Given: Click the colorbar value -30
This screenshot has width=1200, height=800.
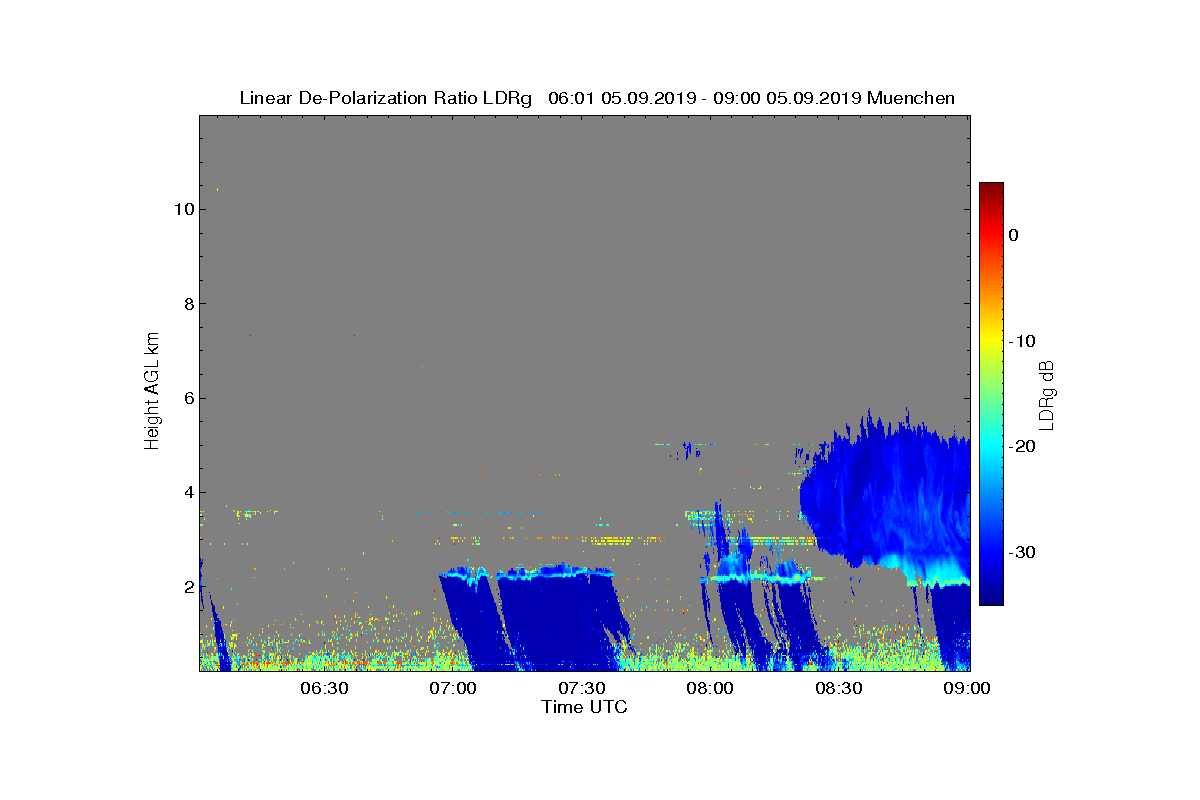Looking at the screenshot, I should click(x=1022, y=553).
